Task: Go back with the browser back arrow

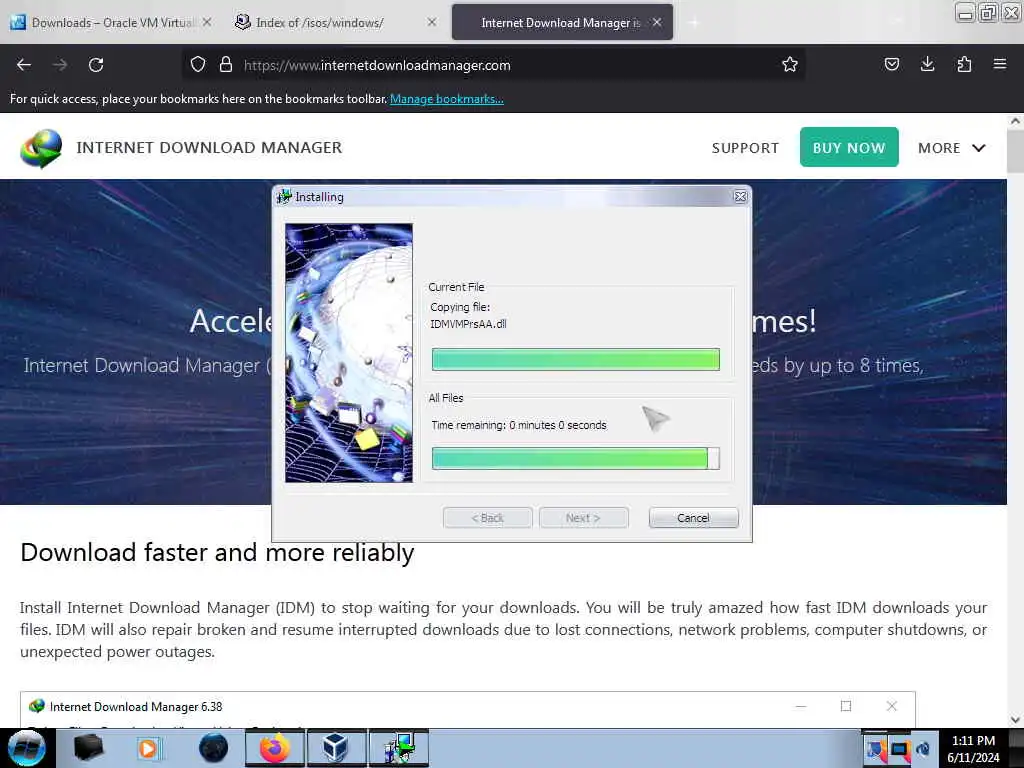Action: coord(24,65)
